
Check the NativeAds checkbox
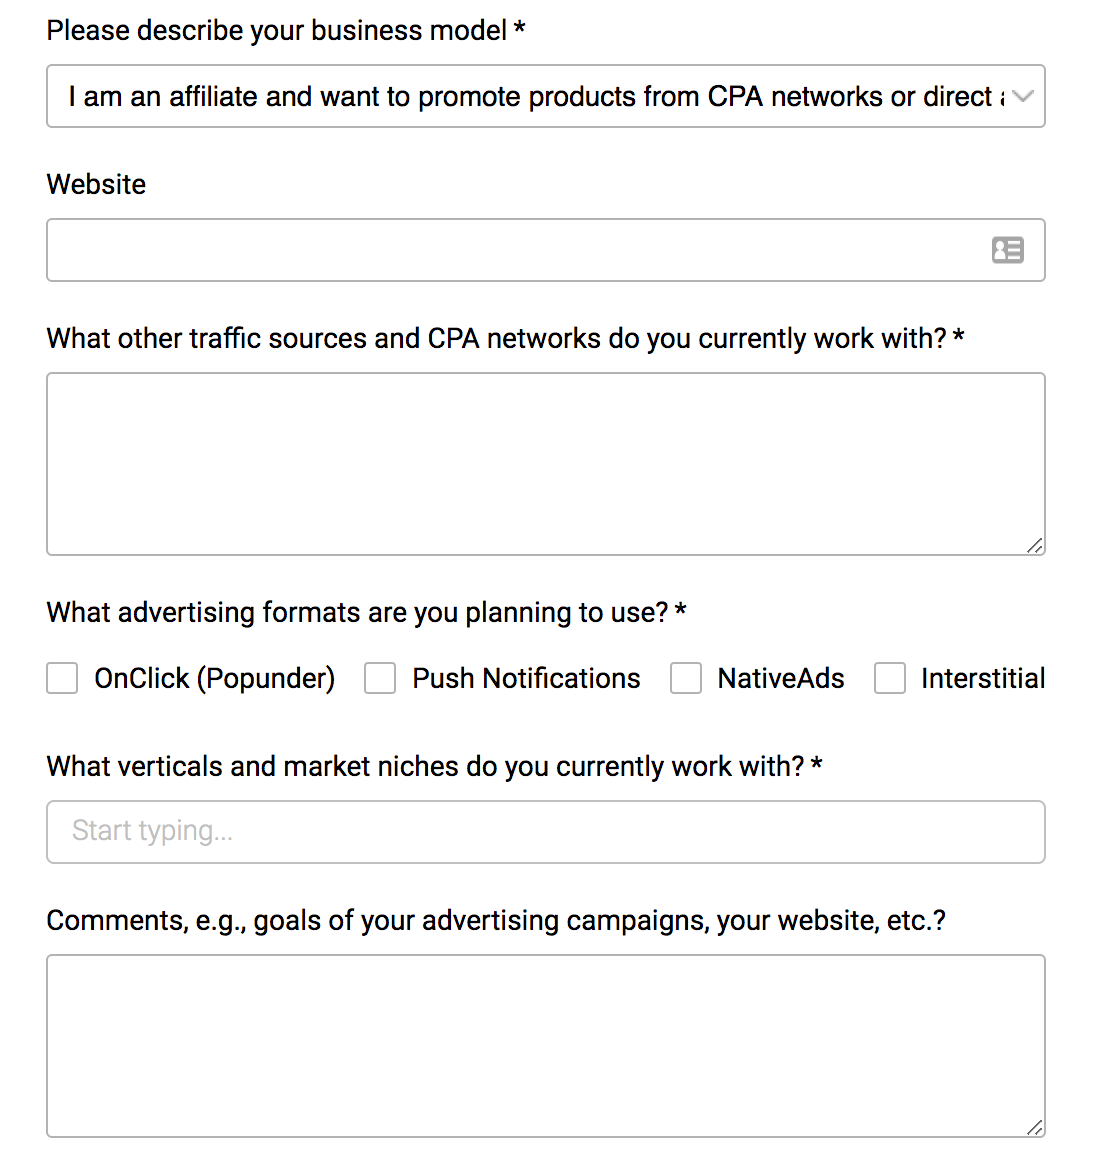coord(686,678)
